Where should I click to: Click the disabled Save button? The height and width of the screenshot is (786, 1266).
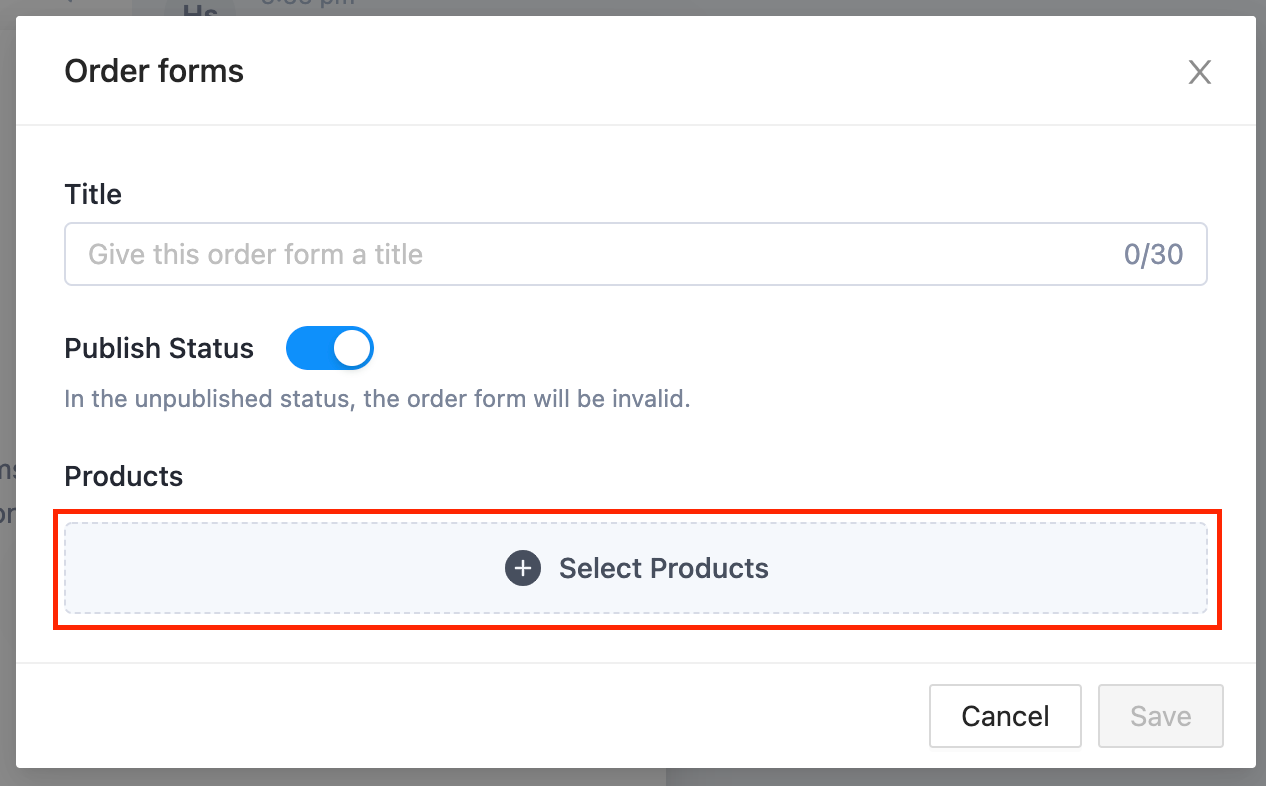[x=1161, y=716]
